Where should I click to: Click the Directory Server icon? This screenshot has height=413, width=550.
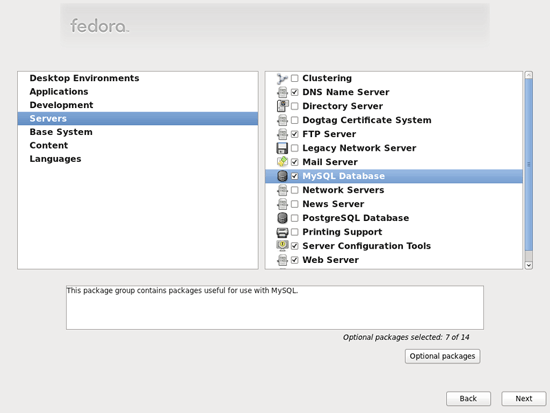point(282,106)
